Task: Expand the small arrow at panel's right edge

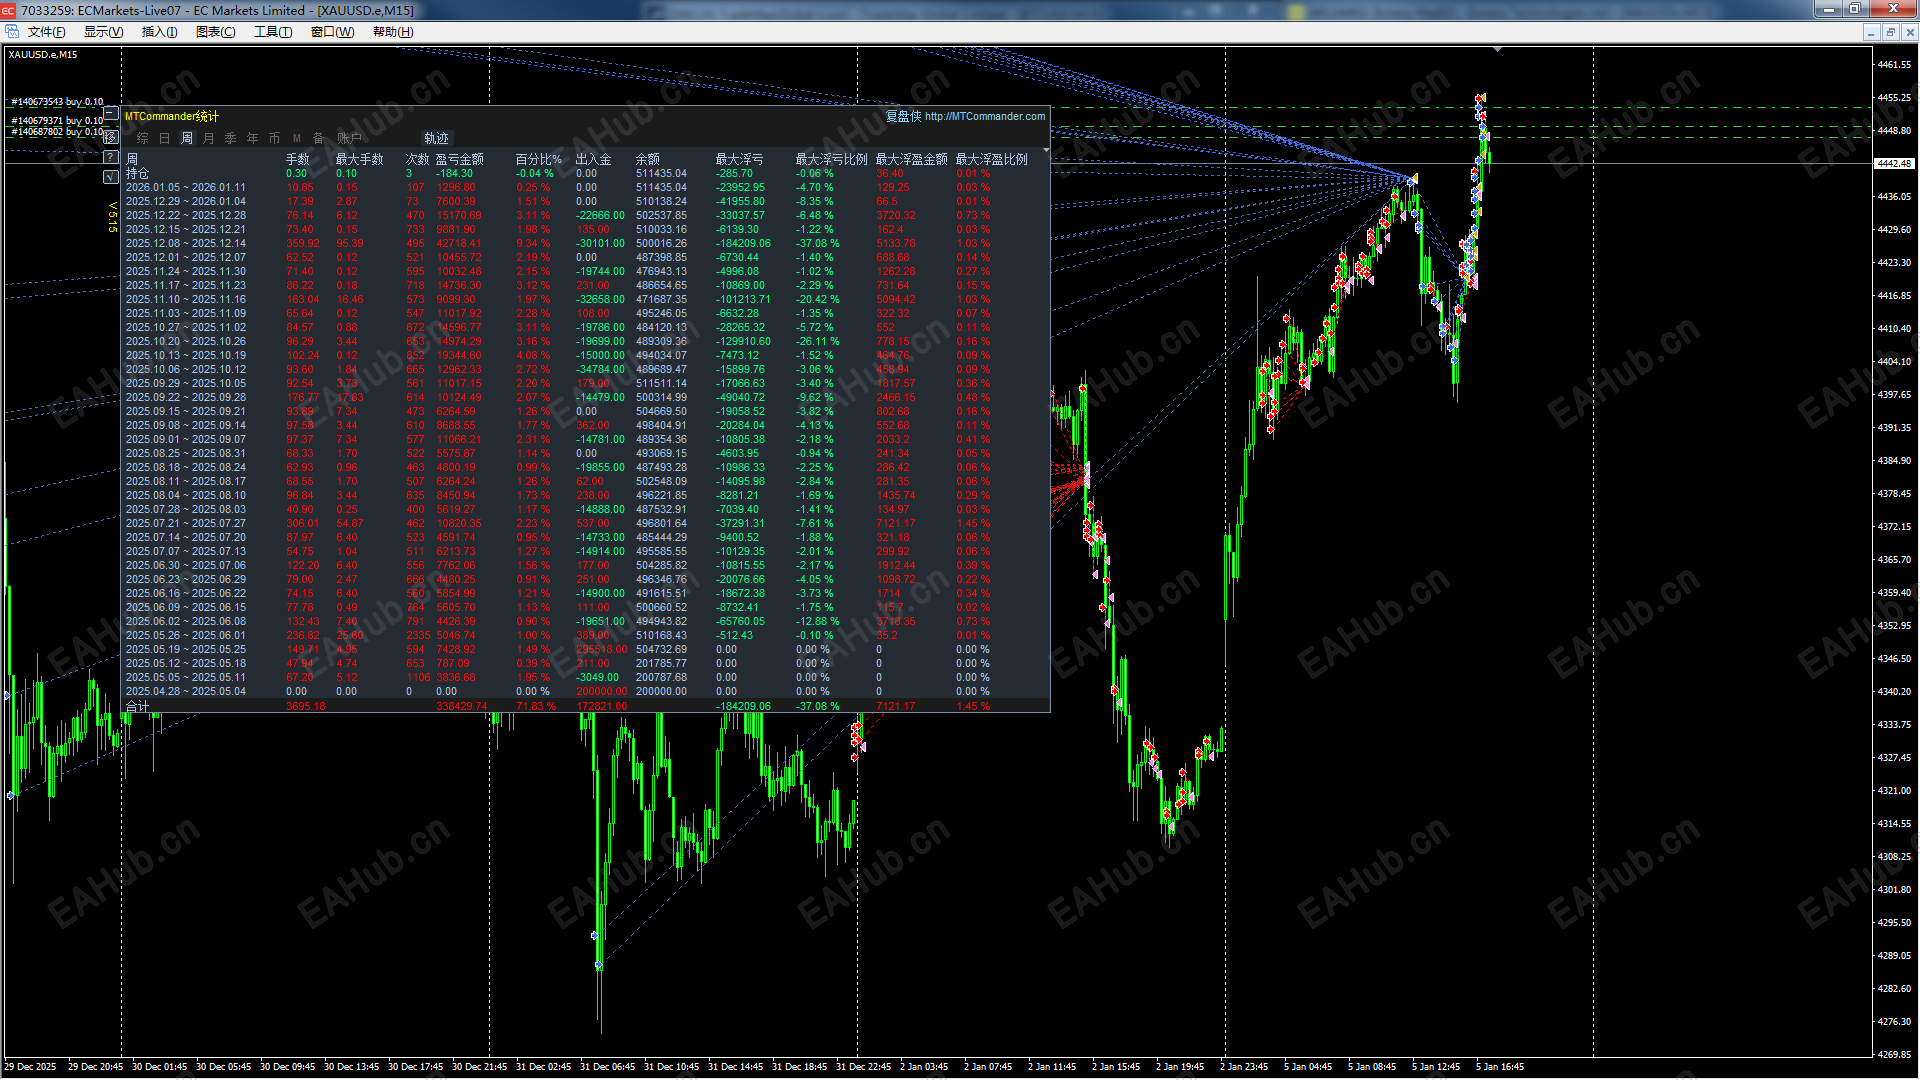Action: pyautogui.click(x=1046, y=150)
